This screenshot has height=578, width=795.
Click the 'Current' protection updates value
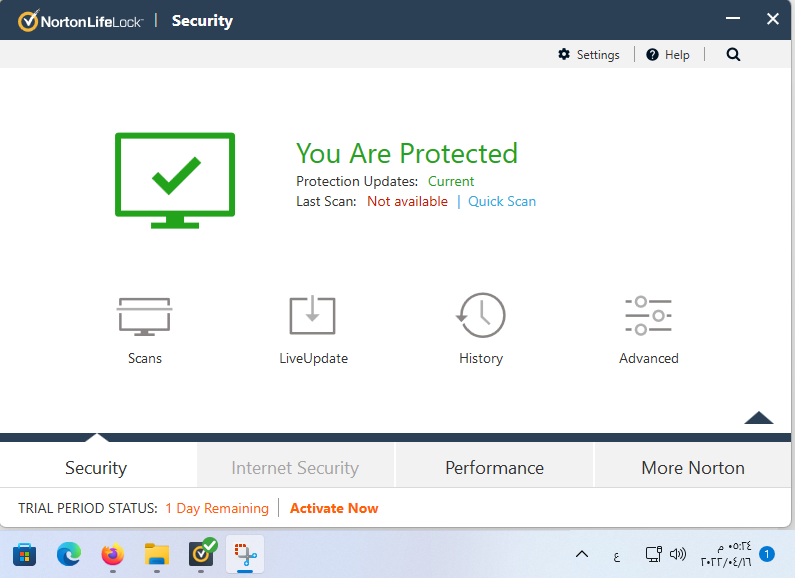click(451, 181)
